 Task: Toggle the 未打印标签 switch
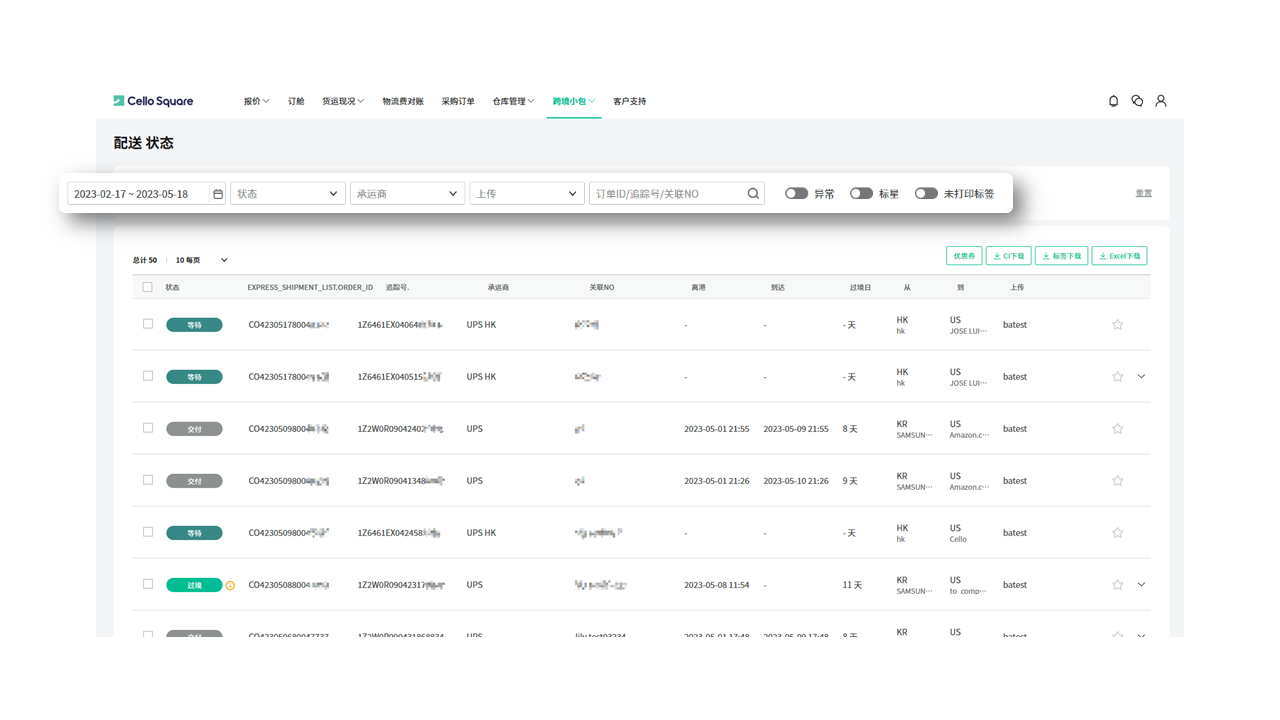click(x=926, y=194)
